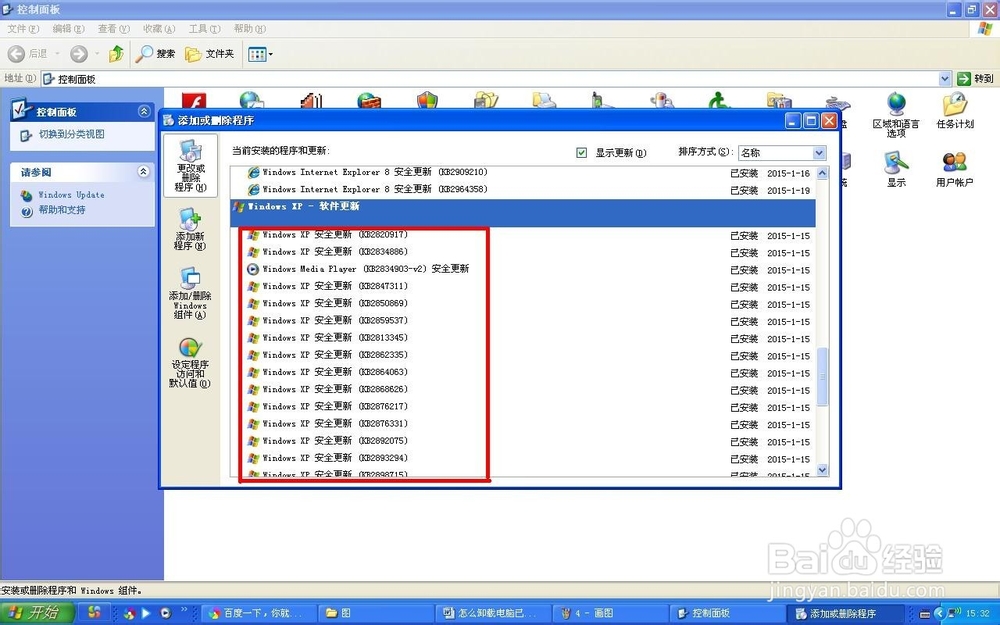The image size is (1000, 625).
Task: Collapse the 控制面板 side panel section
Action: [143, 112]
